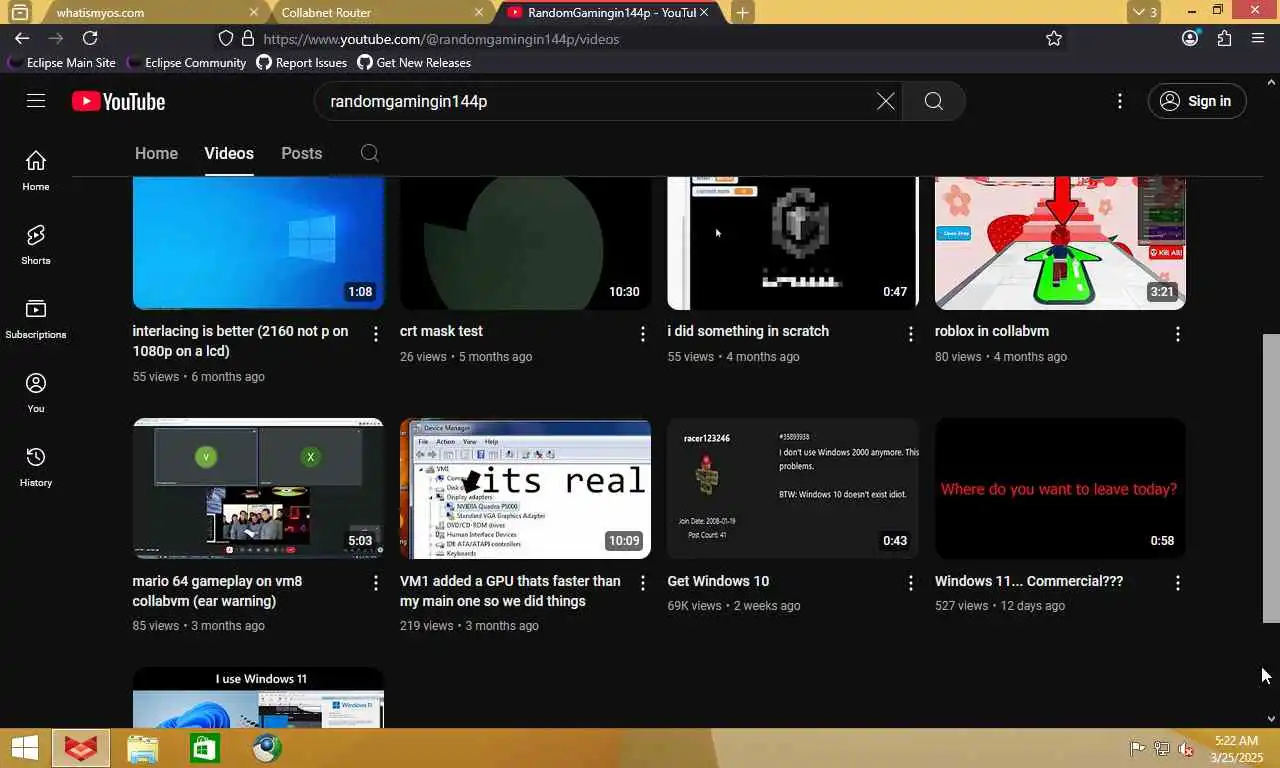Expand the tab list dropdown arrow
The height and width of the screenshot is (768, 1280).
(x=1144, y=12)
